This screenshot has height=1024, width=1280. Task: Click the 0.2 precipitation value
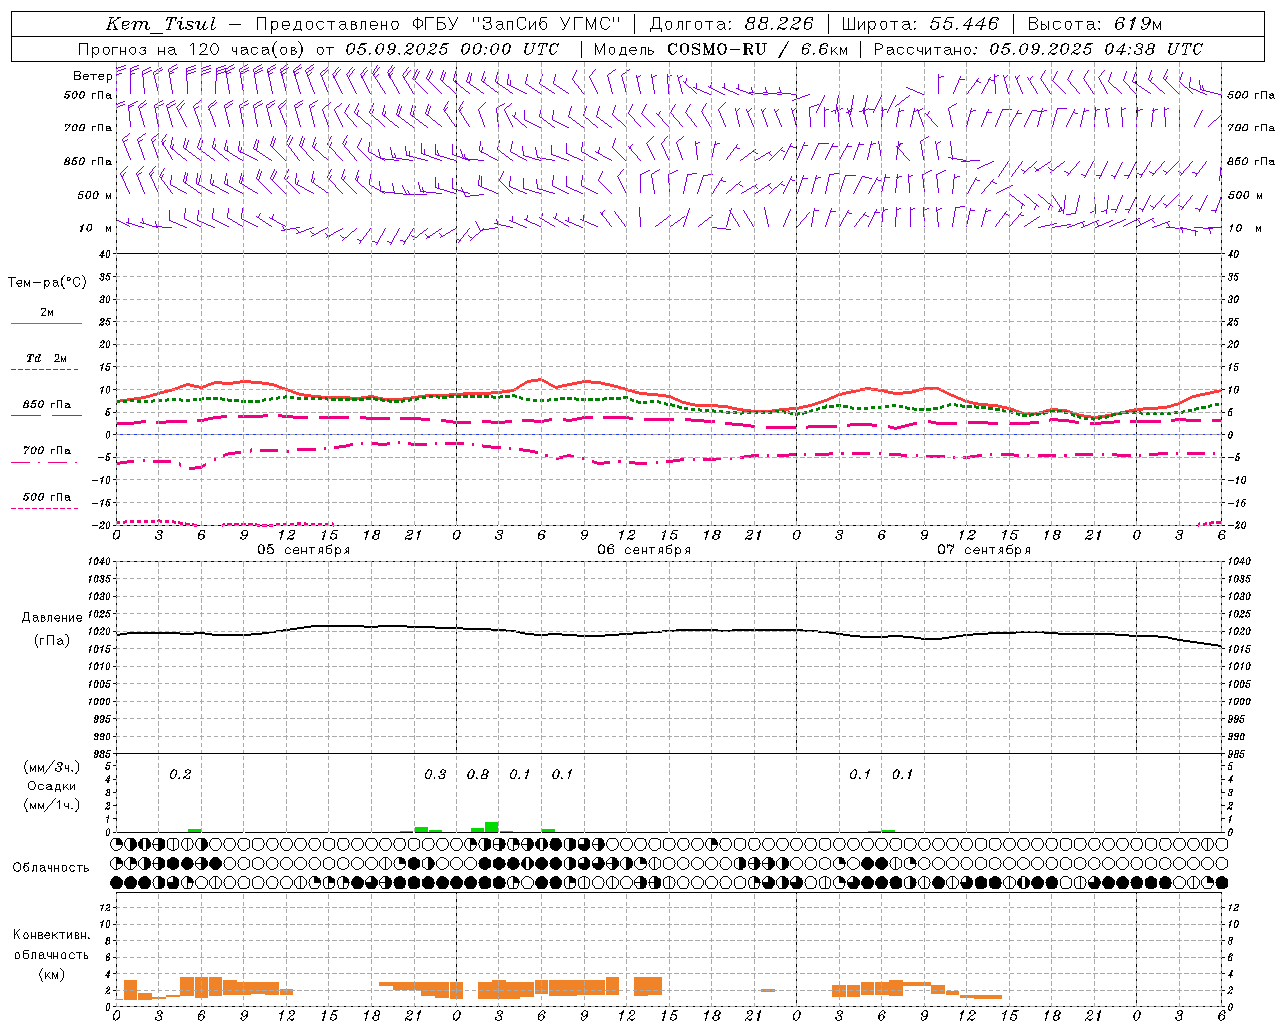tap(180, 775)
